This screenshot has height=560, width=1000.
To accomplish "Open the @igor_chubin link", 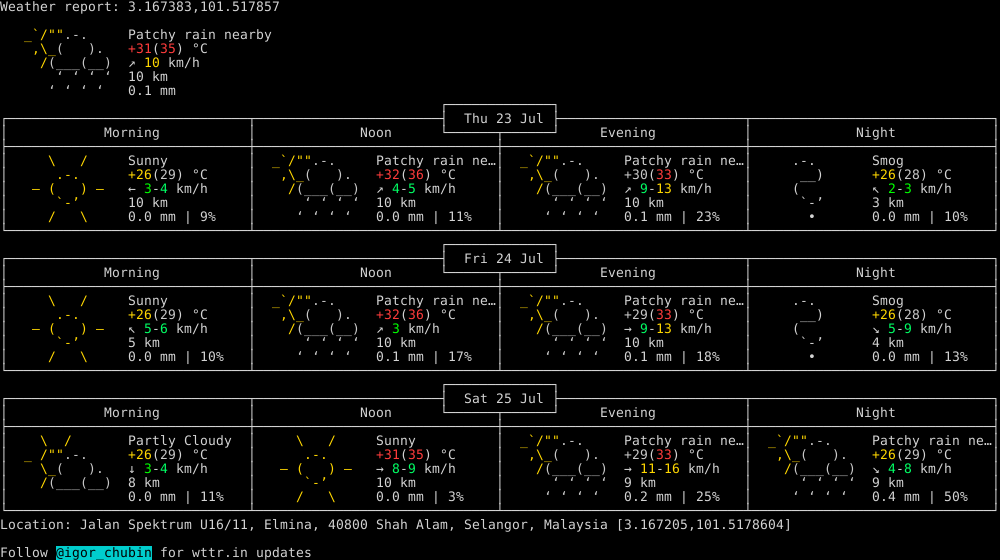I will [104, 552].
